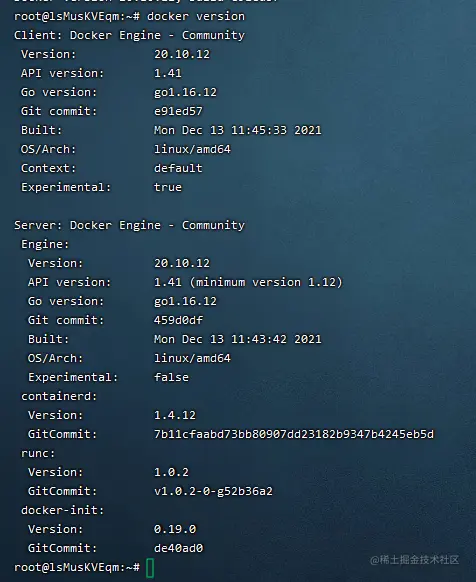
Task: Click the 'Version:' label under runc
Action: click(56, 472)
